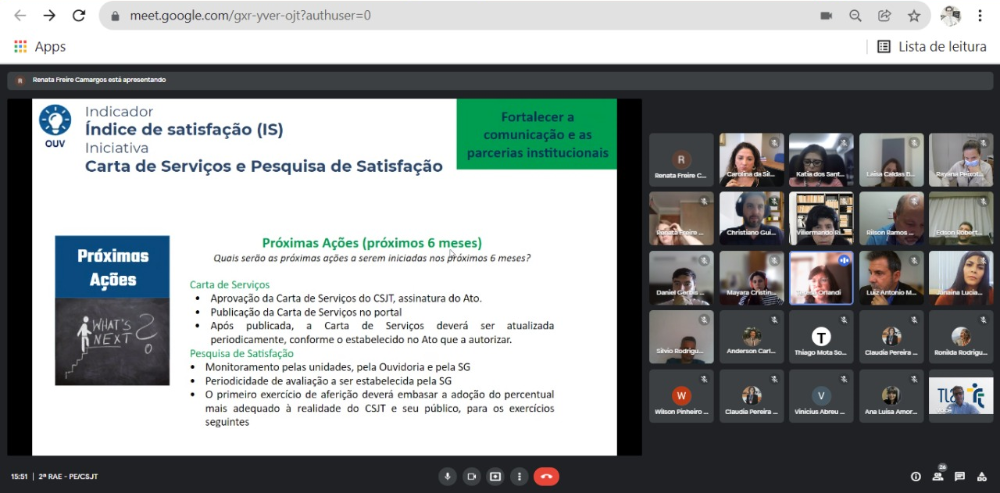Show the participants list icon
1000x493 pixels.
coord(938,476)
